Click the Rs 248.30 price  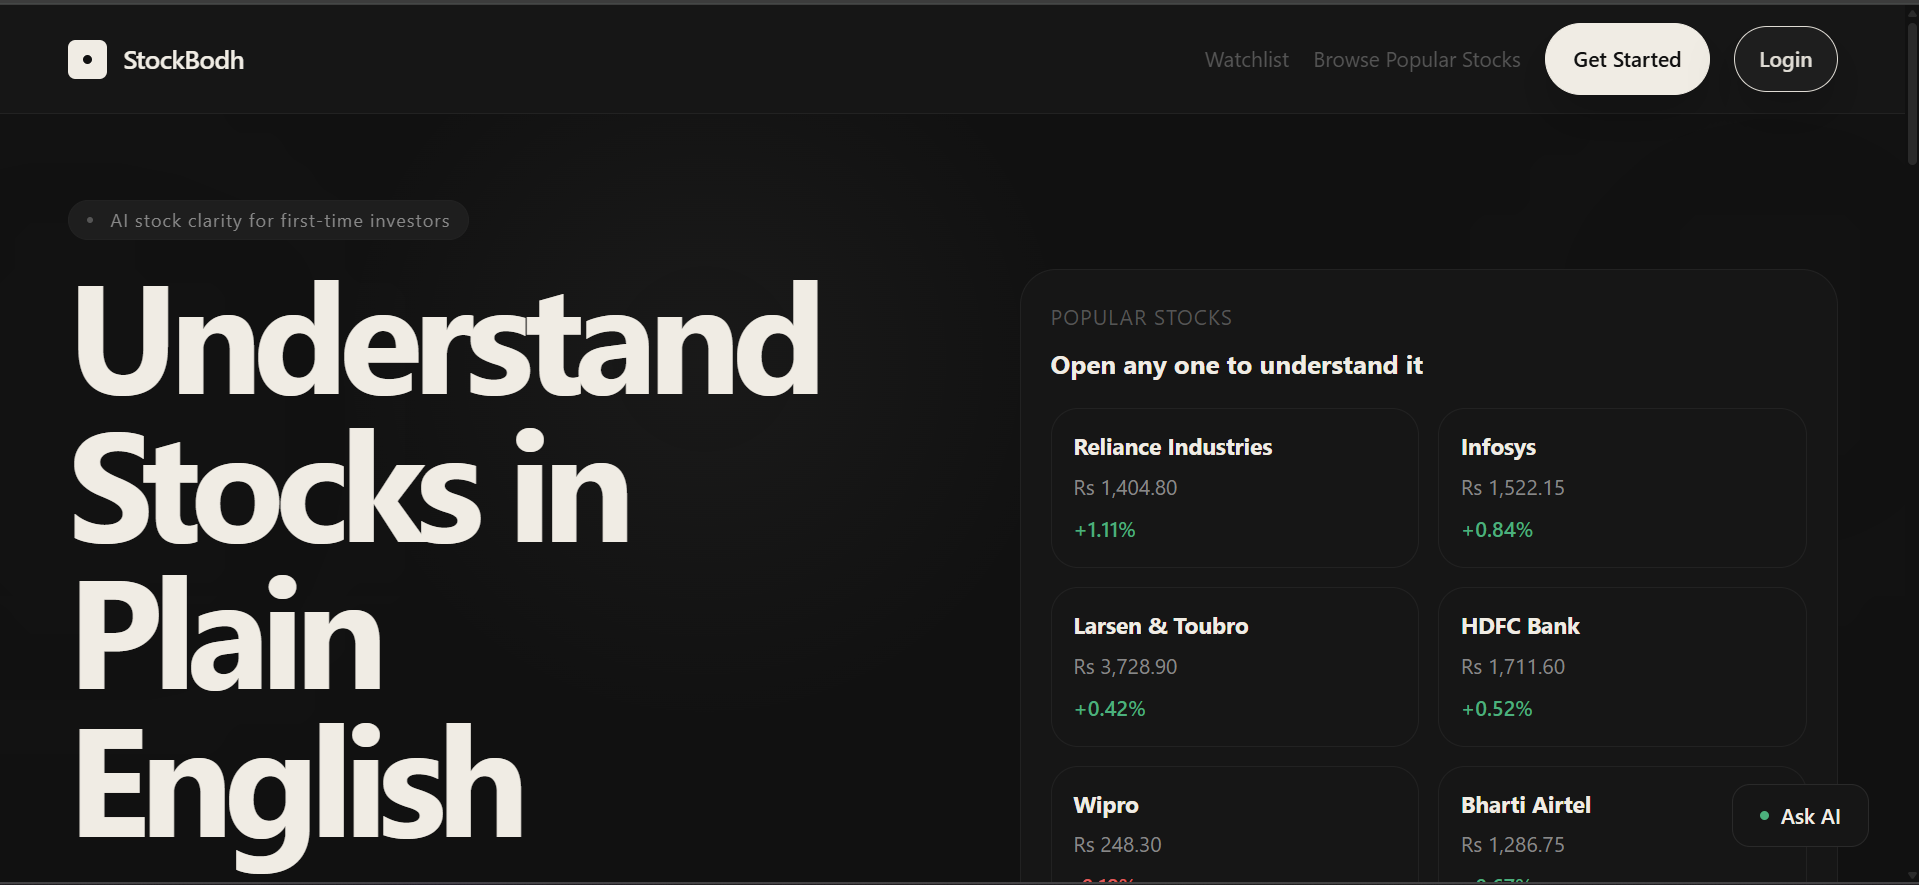[x=1117, y=845]
